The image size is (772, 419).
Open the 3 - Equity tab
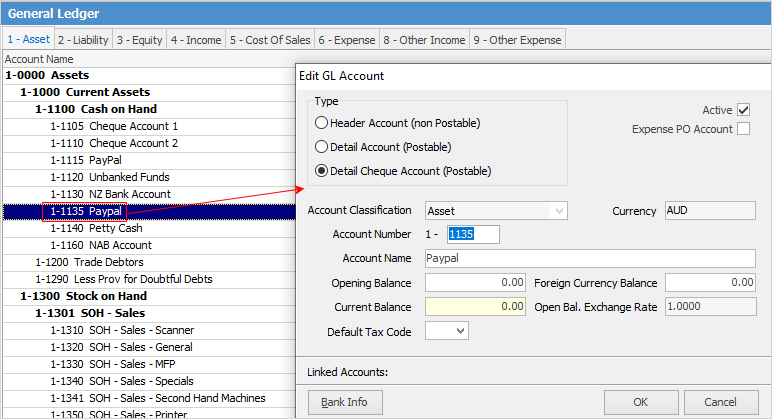pos(140,40)
